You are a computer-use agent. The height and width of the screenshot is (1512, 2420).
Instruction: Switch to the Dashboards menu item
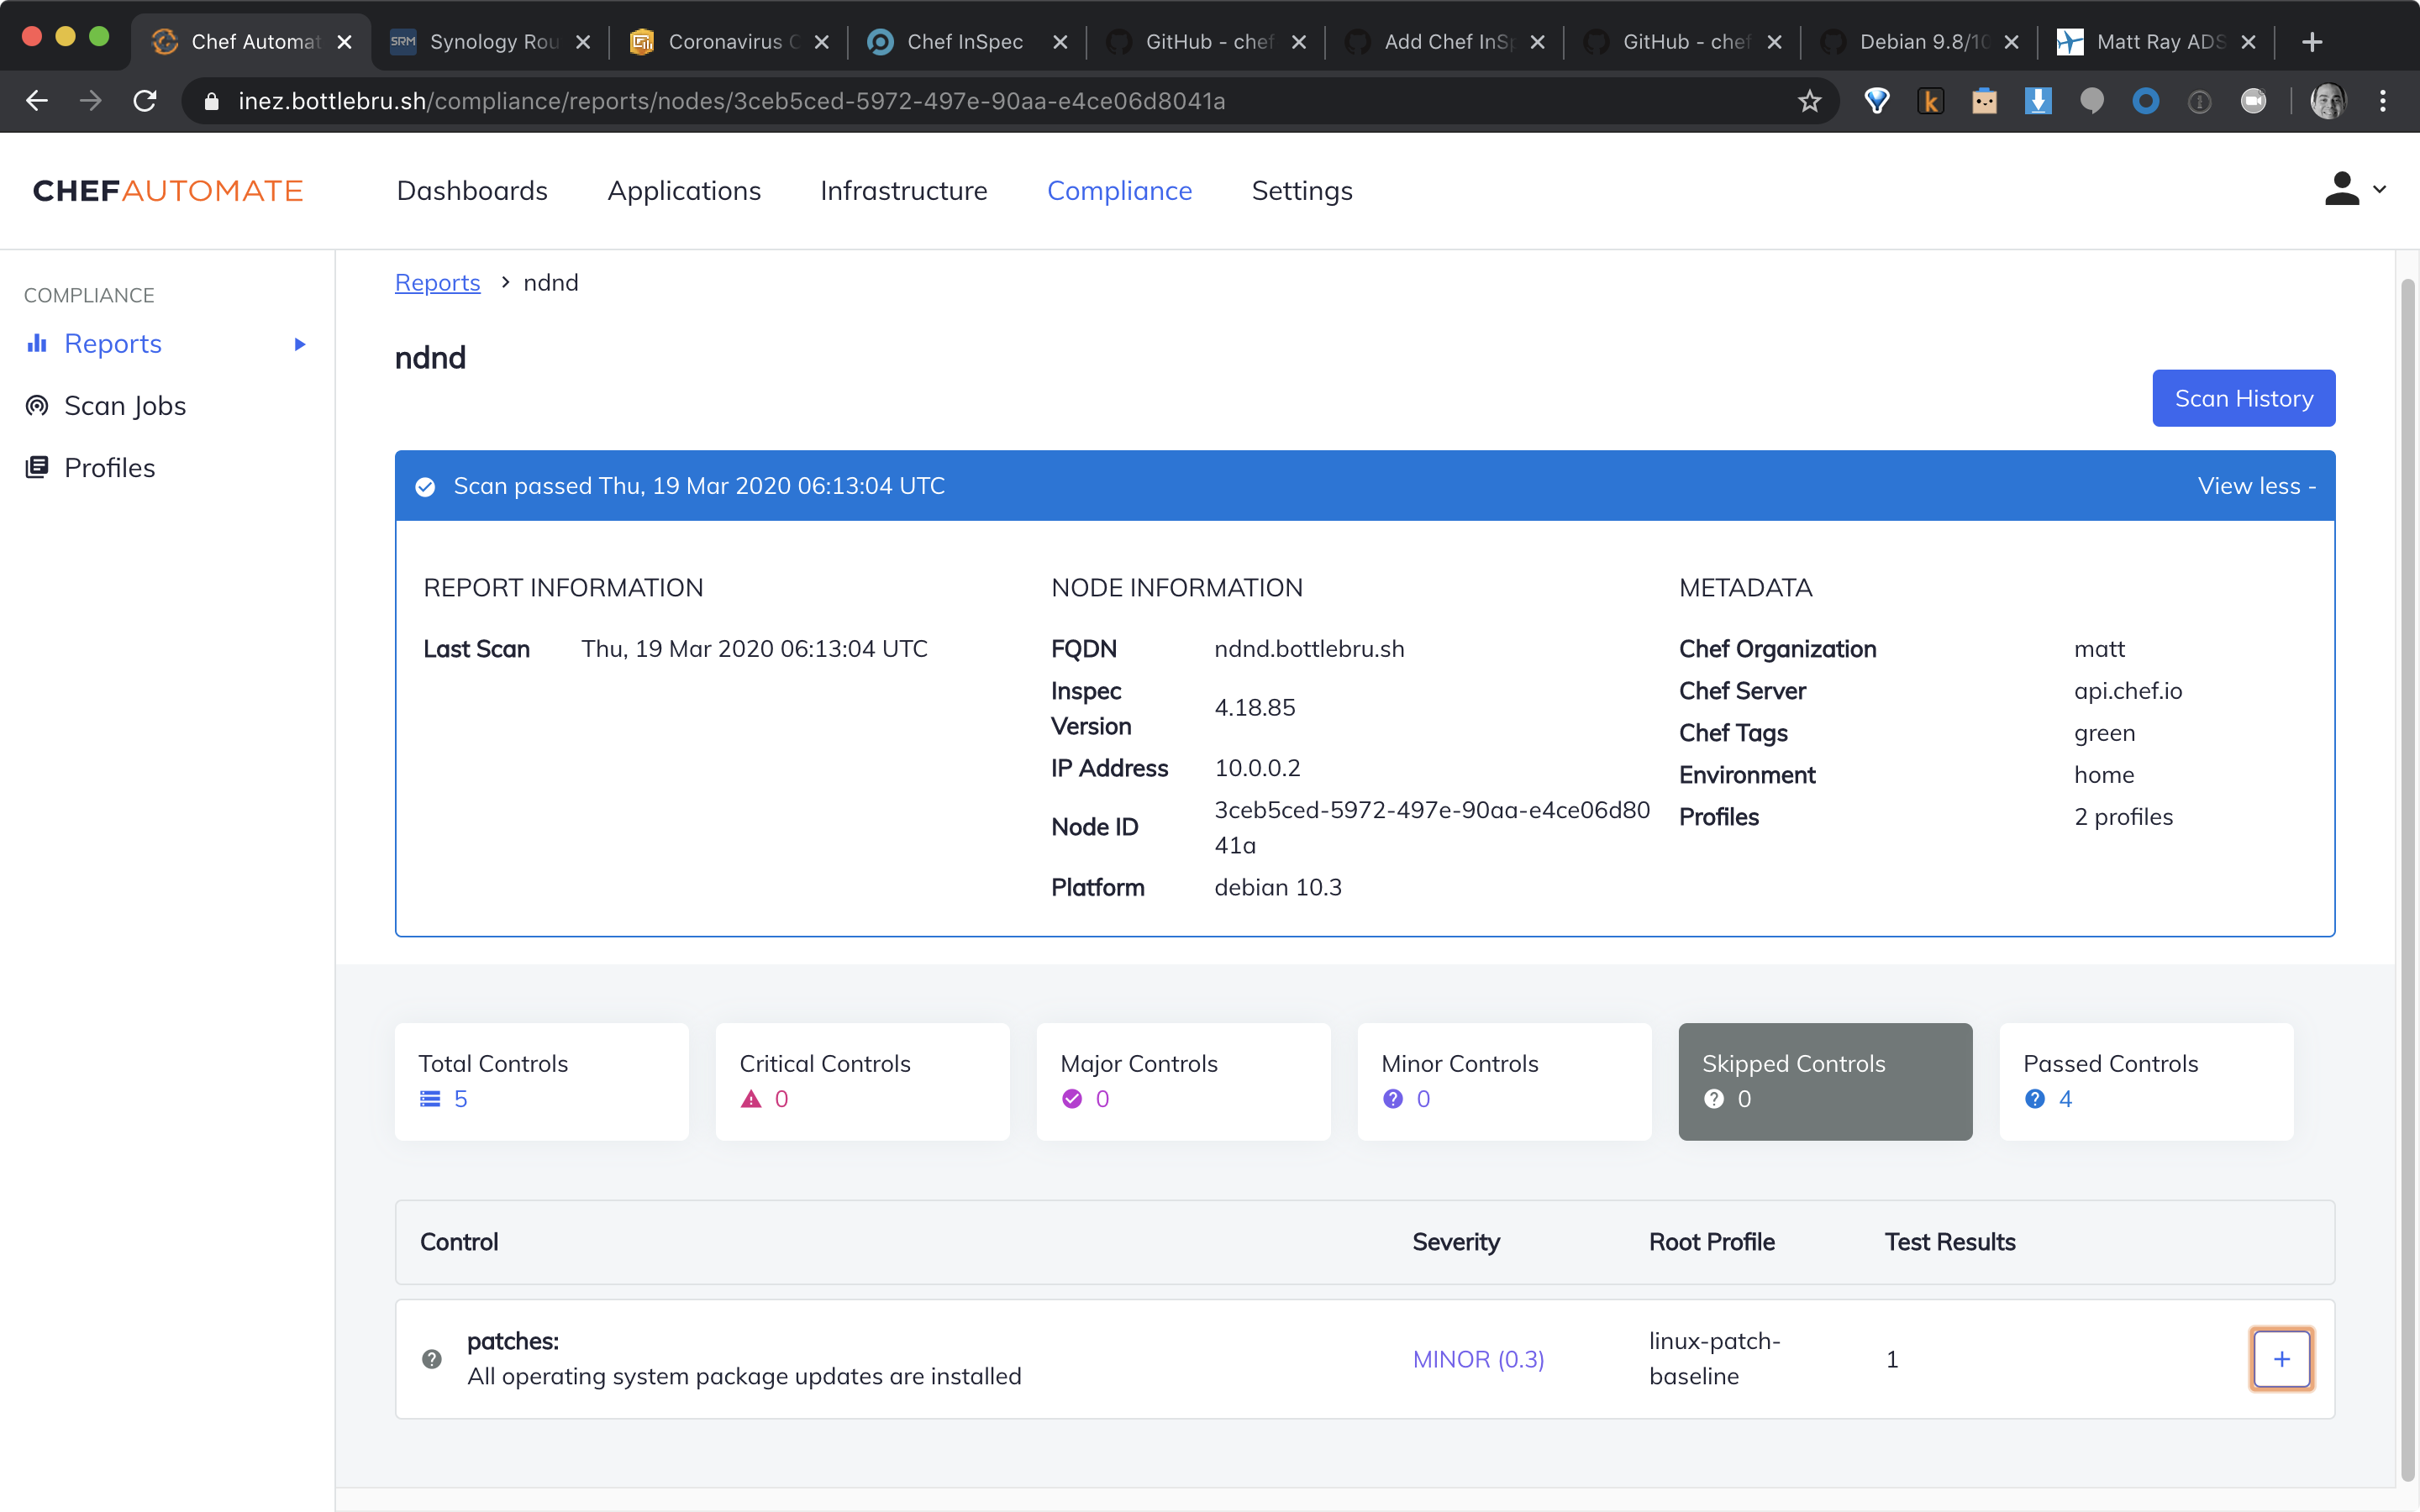tap(472, 190)
